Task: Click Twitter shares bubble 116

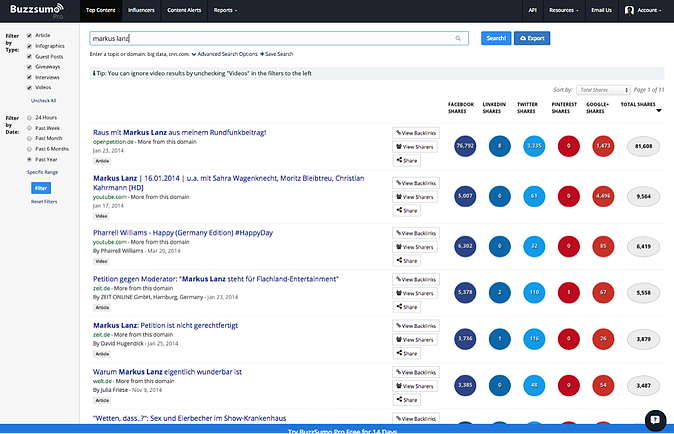Action: click(534, 339)
